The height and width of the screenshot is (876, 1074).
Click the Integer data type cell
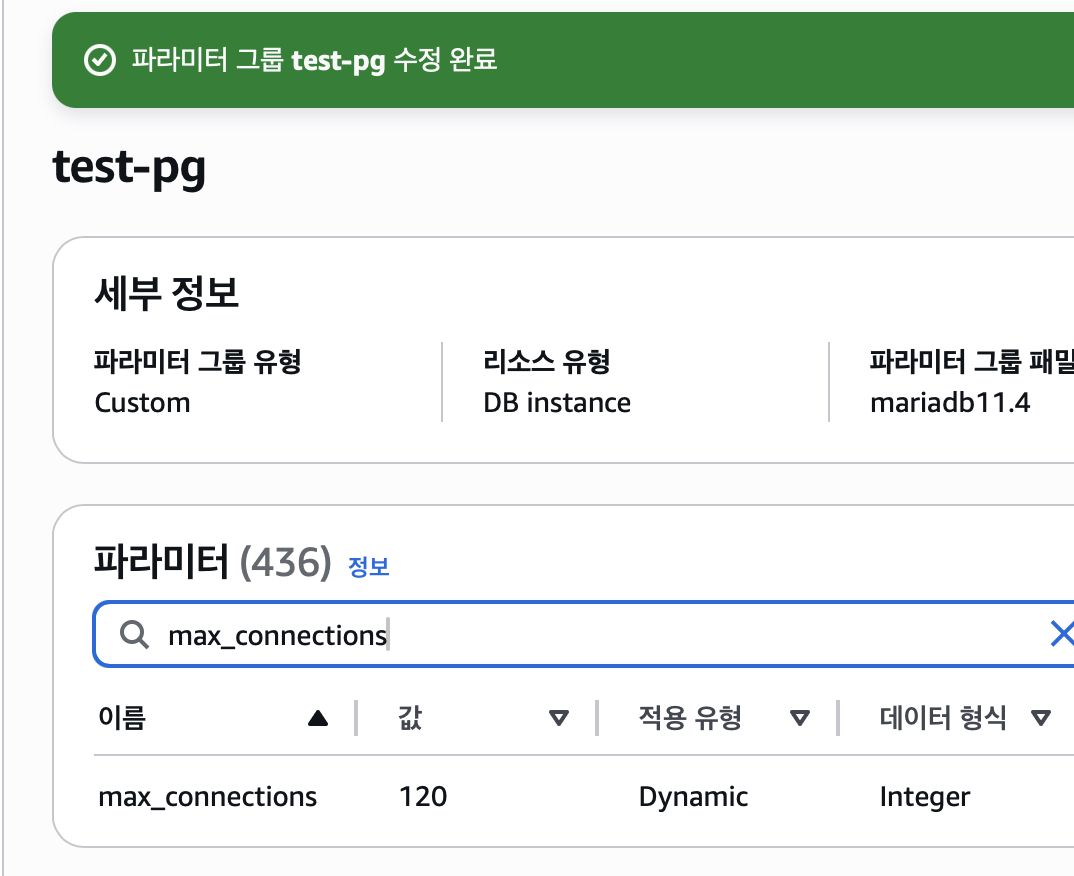(x=924, y=797)
